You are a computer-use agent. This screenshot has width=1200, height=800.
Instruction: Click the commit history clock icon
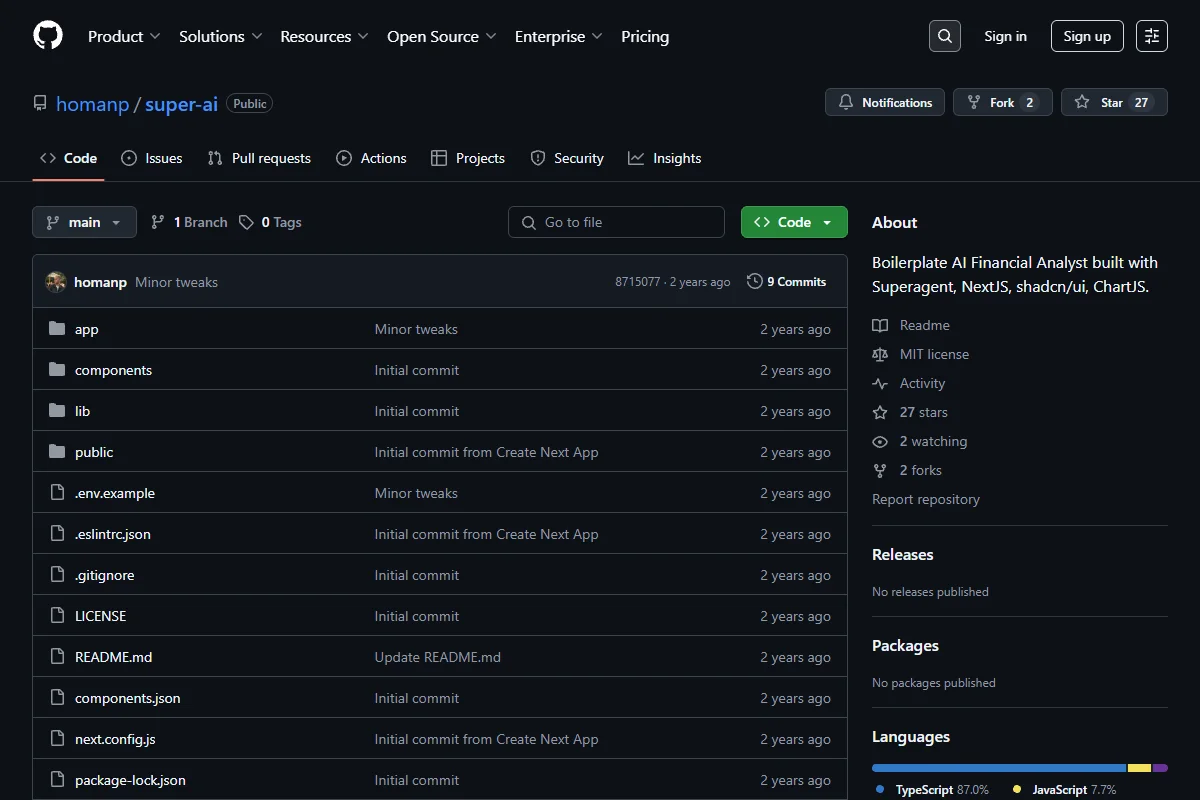755,282
